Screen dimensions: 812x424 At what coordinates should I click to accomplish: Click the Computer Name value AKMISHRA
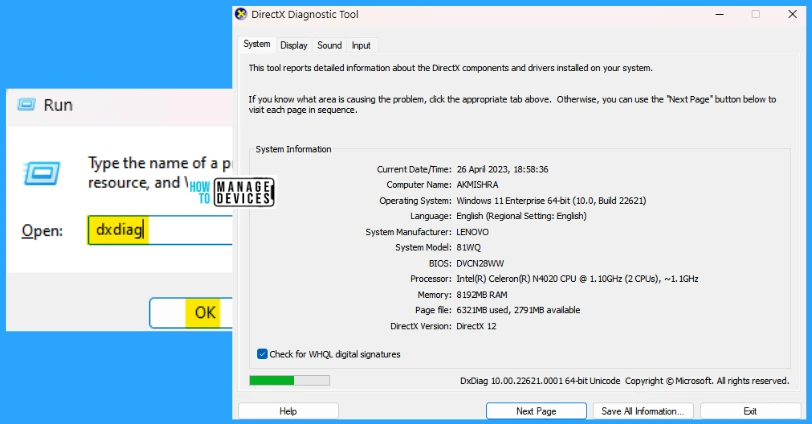coord(477,185)
